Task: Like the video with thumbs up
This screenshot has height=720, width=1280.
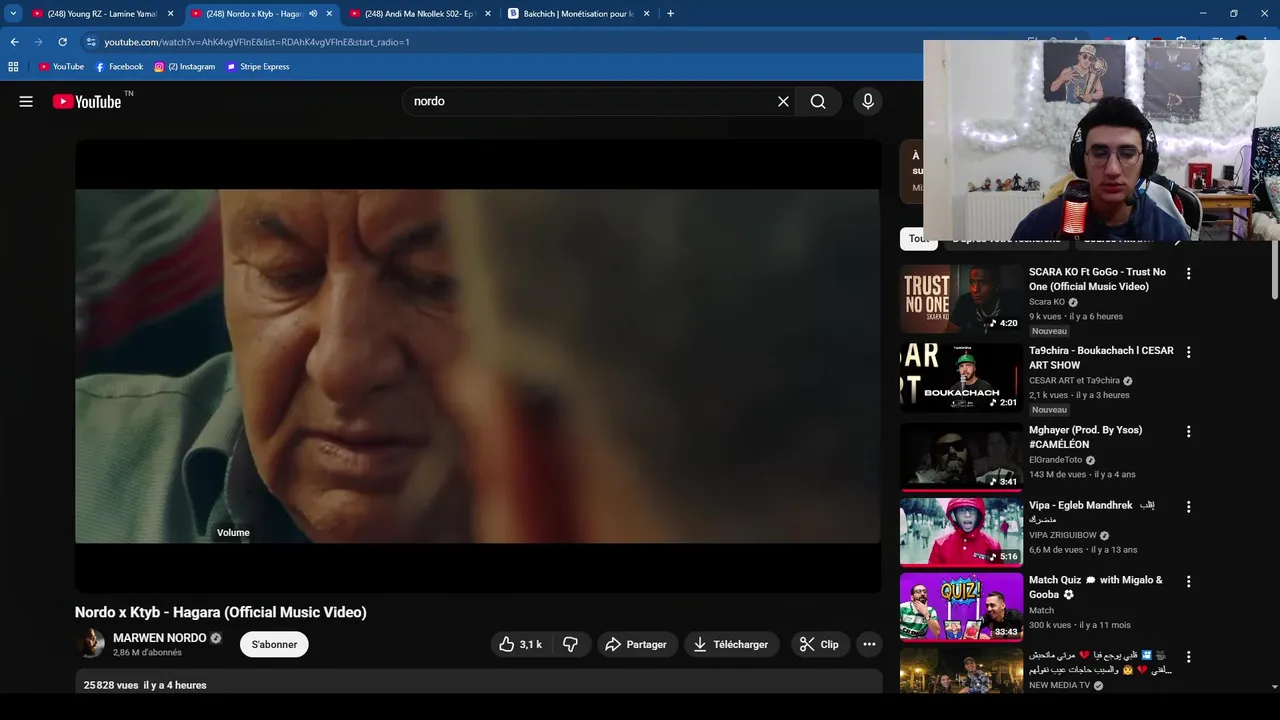Action: (521, 645)
